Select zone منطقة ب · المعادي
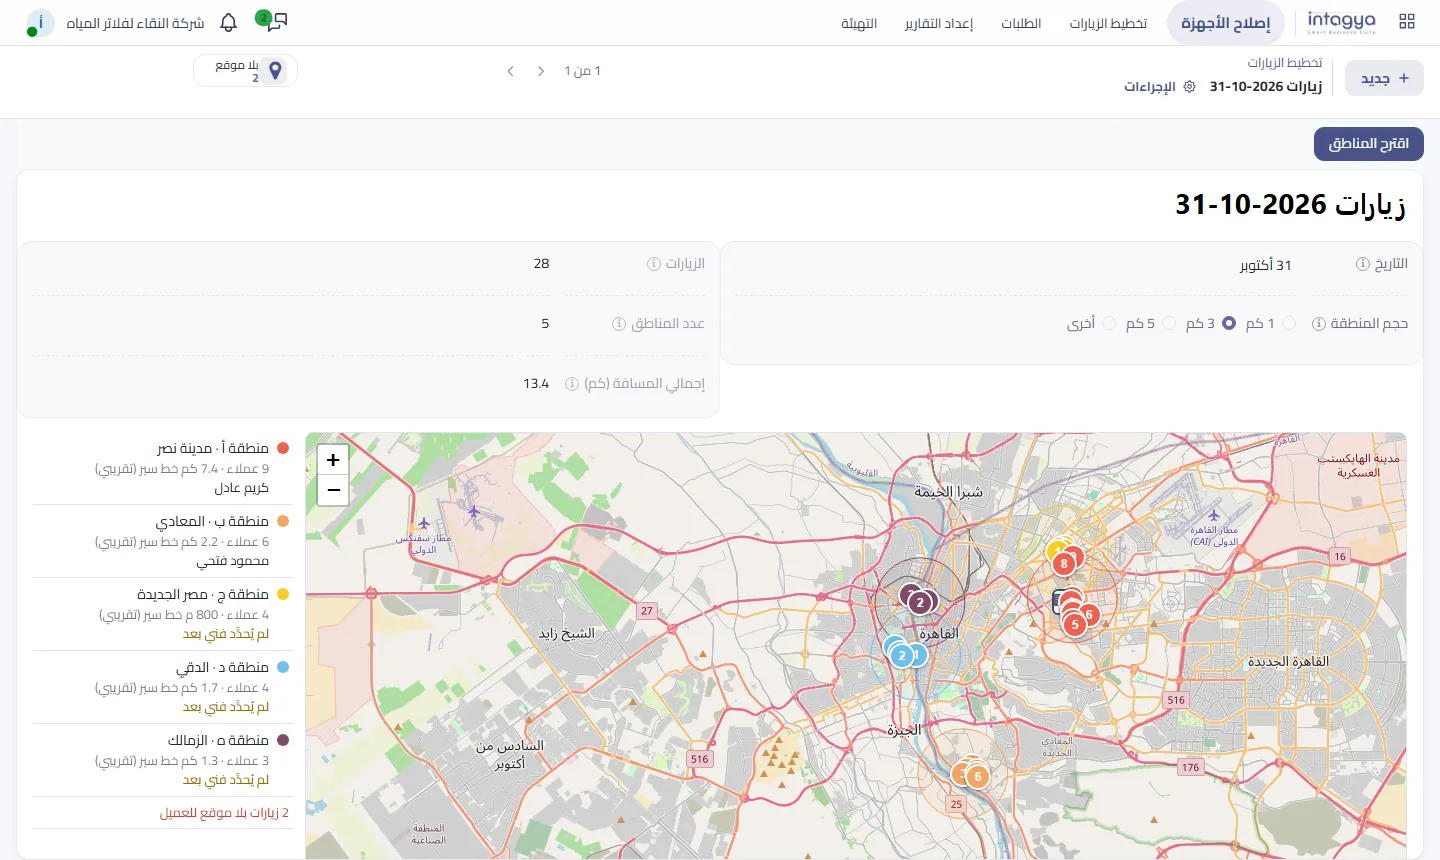Viewport: 1440px width, 860px height. pos(163,541)
